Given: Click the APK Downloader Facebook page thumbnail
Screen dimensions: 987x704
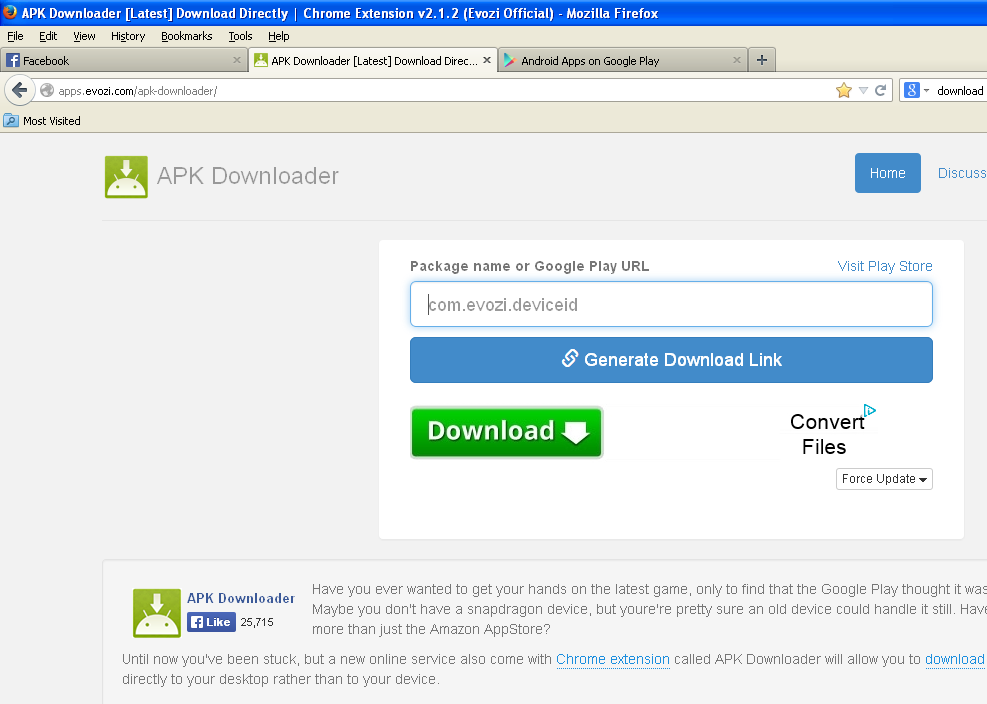Looking at the screenshot, I should coord(157,613).
